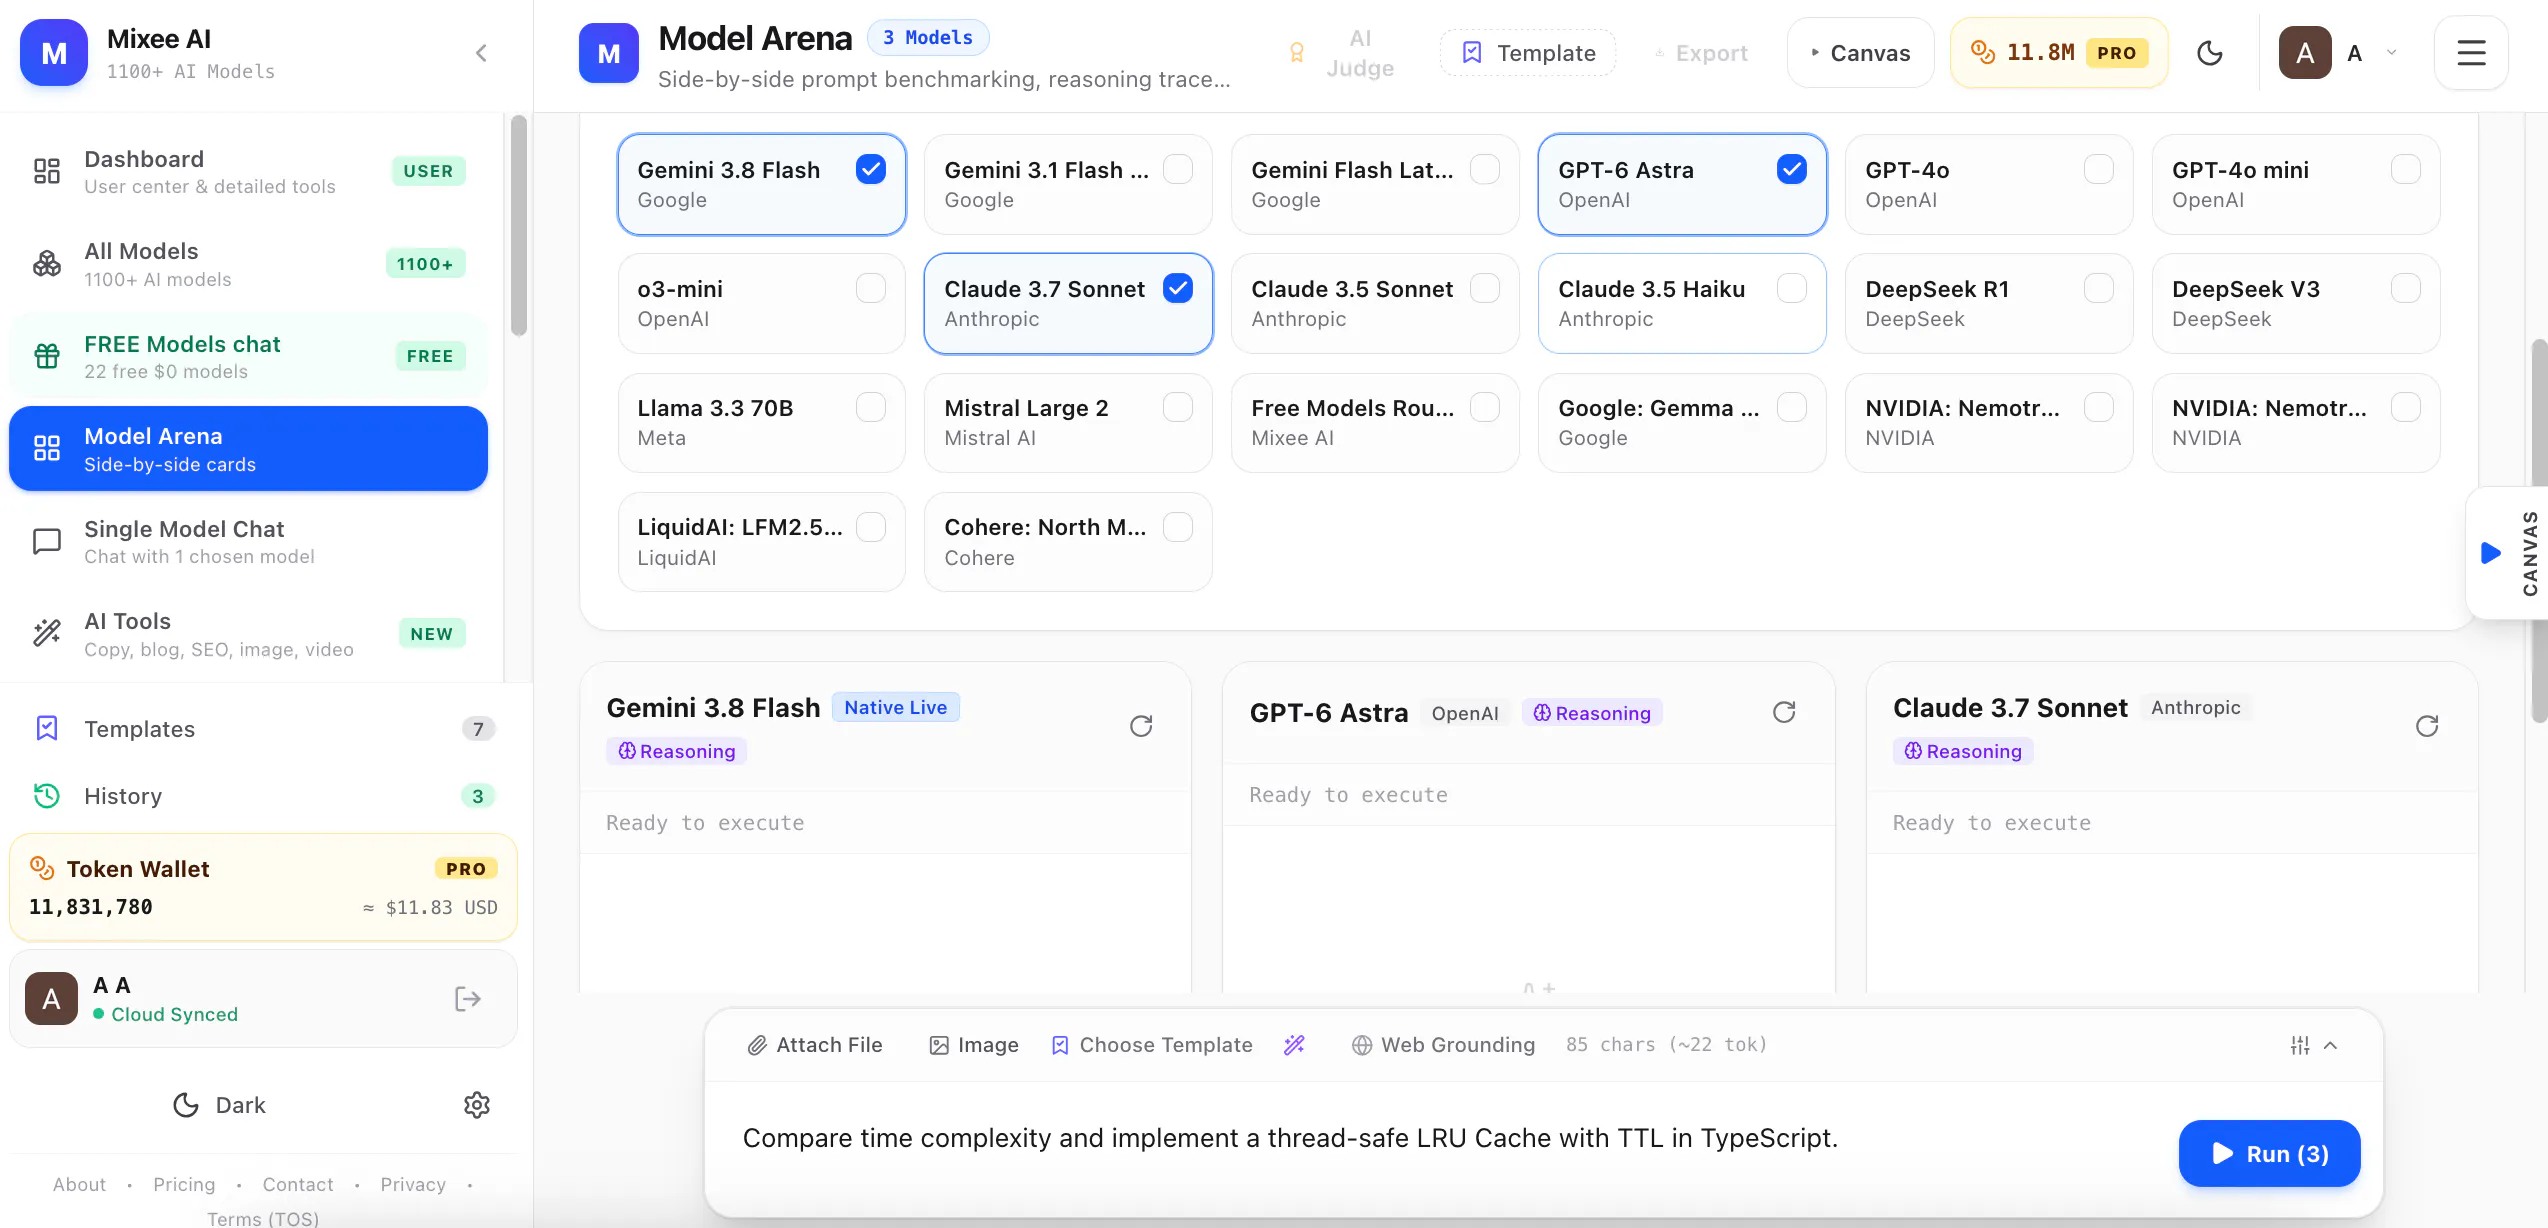
Task: Check the Llama 3.3 70B model
Action: click(871, 407)
